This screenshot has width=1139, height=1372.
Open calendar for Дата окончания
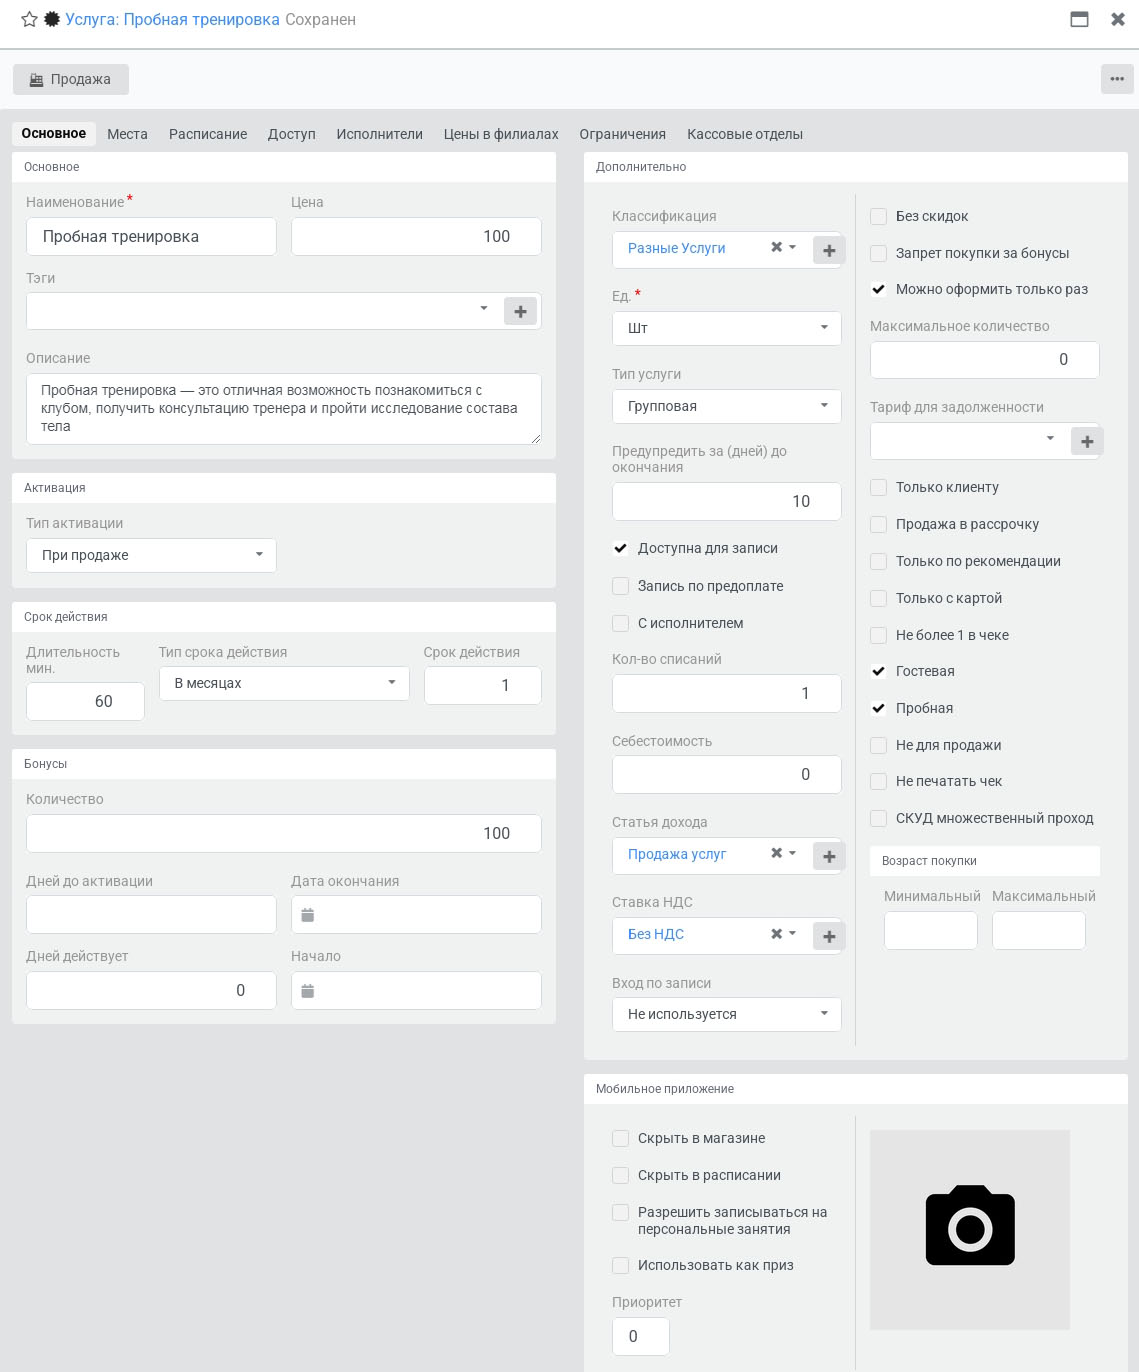[308, 915]
